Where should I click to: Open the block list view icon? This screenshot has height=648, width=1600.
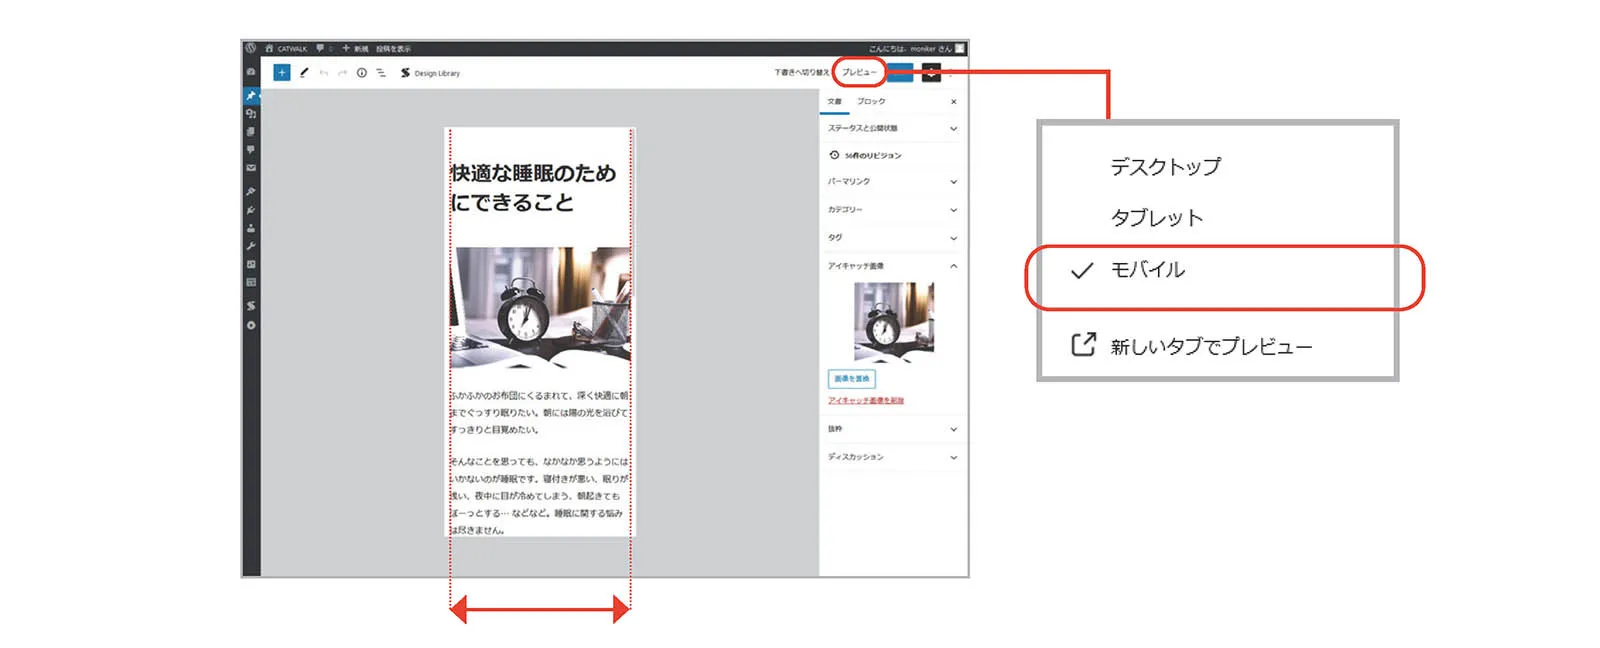pos(381,73)
